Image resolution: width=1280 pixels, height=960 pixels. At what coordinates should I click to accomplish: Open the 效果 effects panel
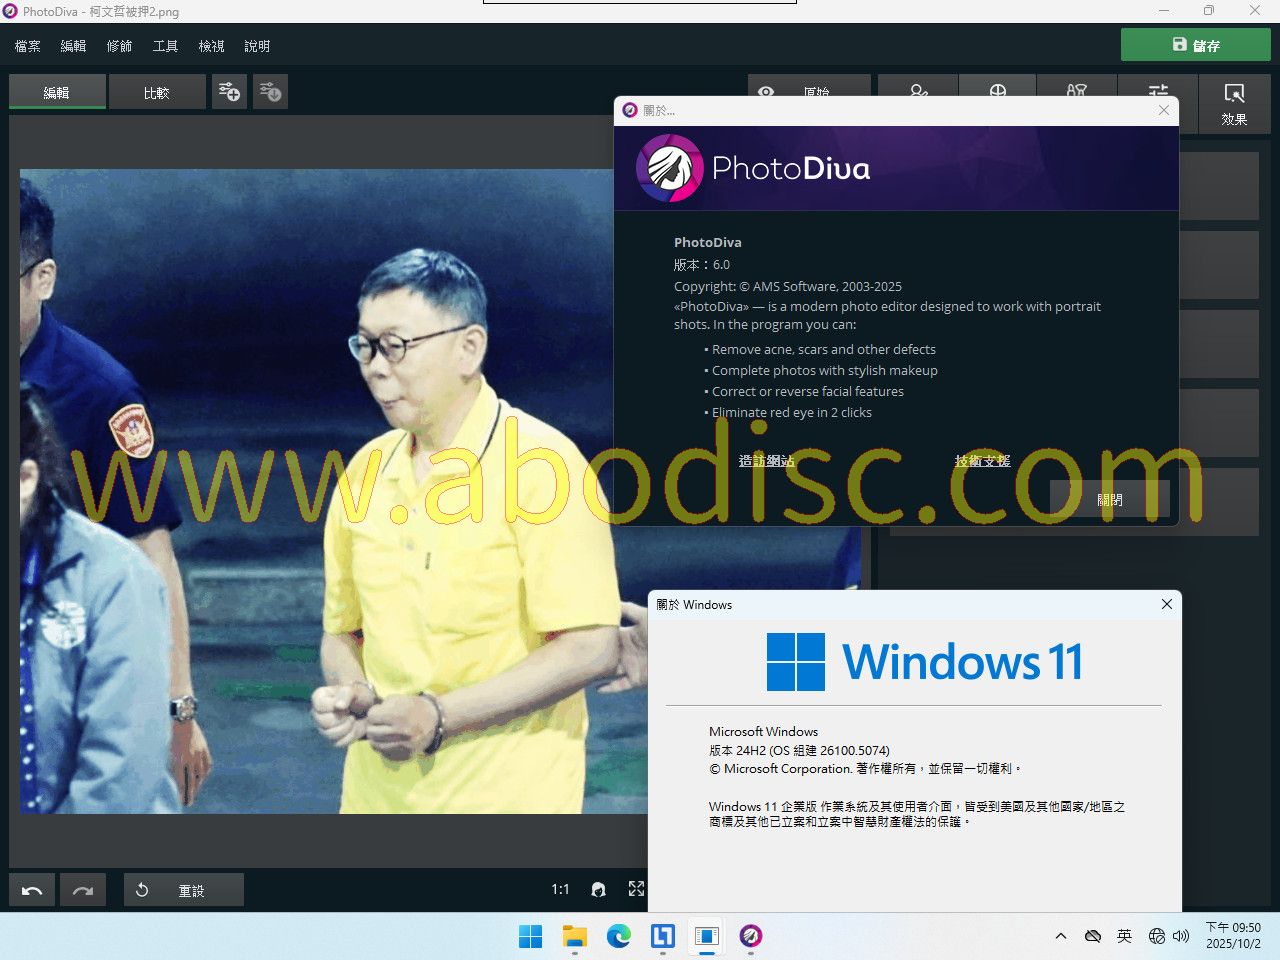[x=1234, y=104]
